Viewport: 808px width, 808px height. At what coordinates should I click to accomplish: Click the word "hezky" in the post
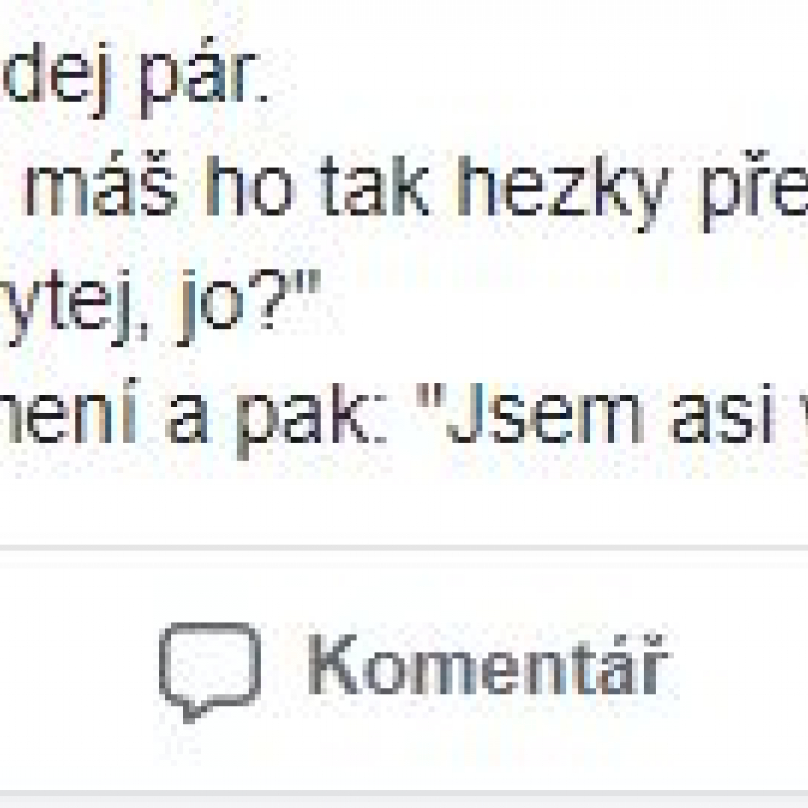(565, 191)
